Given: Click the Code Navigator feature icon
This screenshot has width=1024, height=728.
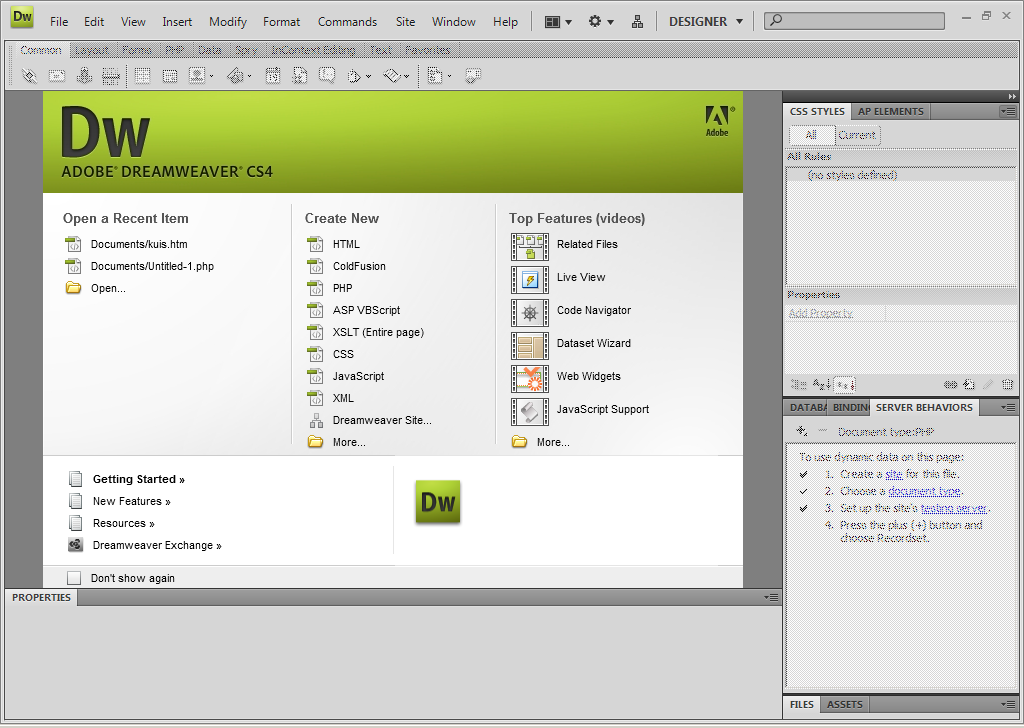Looking at the screenshot, I should point(529,311).
